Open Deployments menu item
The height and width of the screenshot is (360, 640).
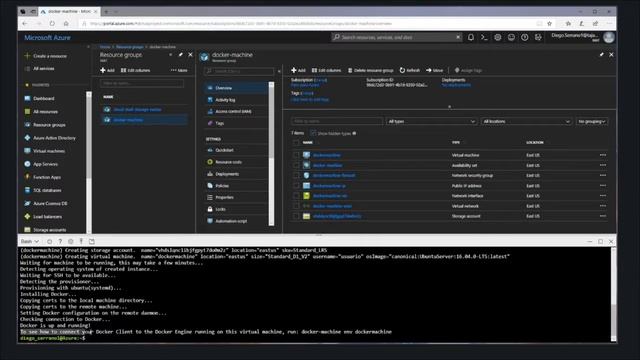(237, 174)
